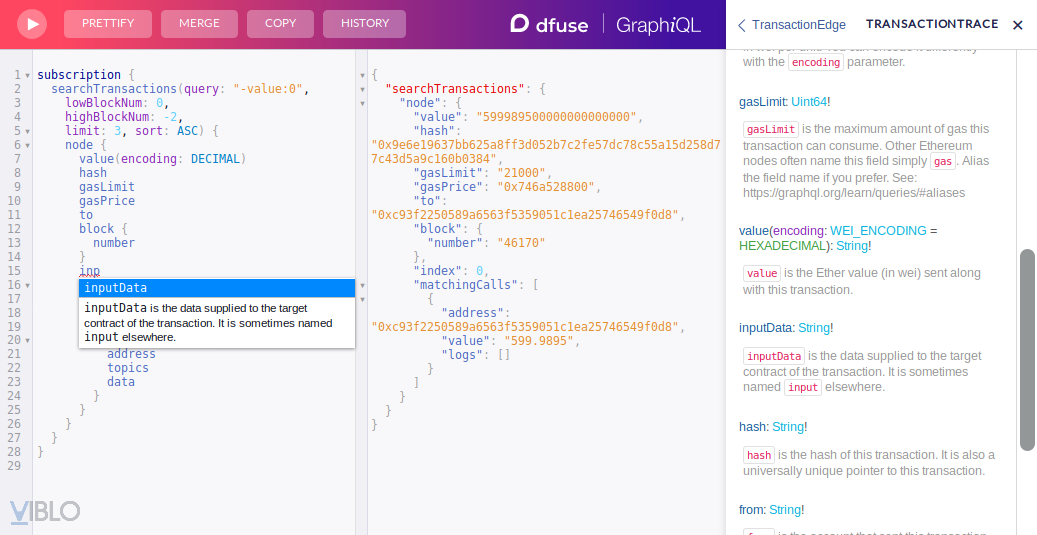Close the TransactionTrace docs panel

[1018, 25]
